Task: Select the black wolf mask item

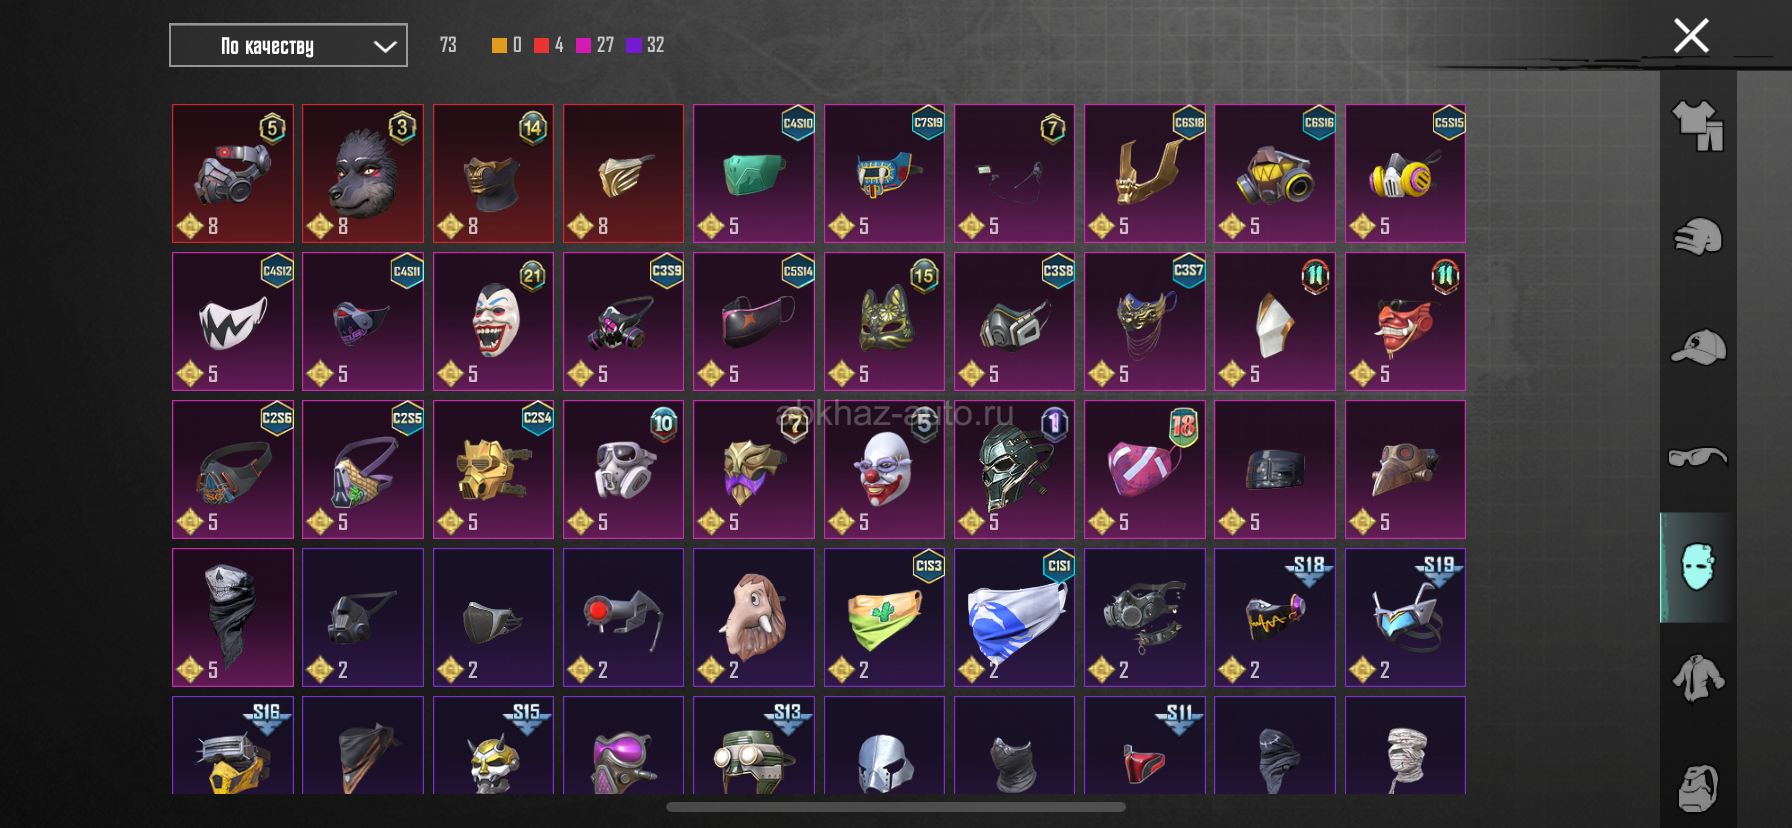Action: point(363,173)
